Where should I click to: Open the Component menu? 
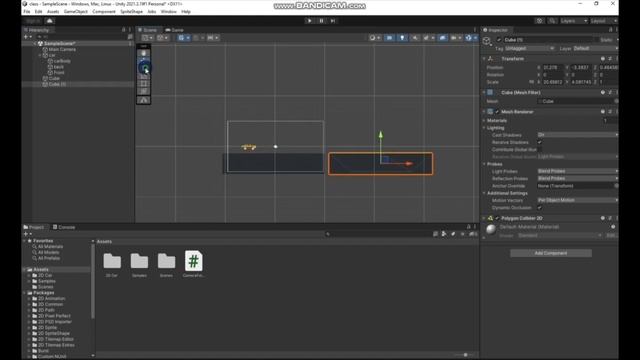tap(104, 12)
